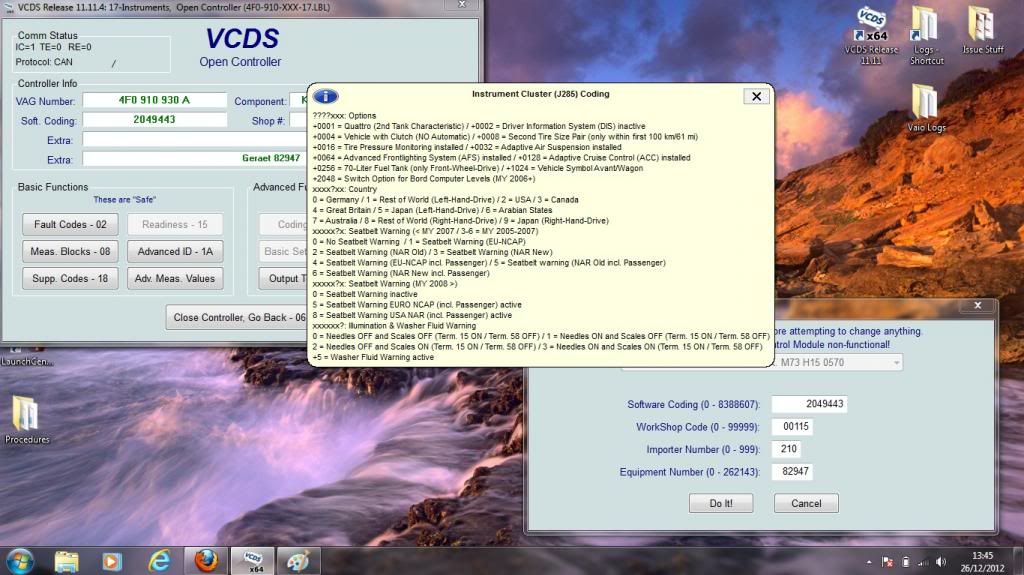Click the '+5 = Washer Fluid Warning active' line

(x=373, y=357)
